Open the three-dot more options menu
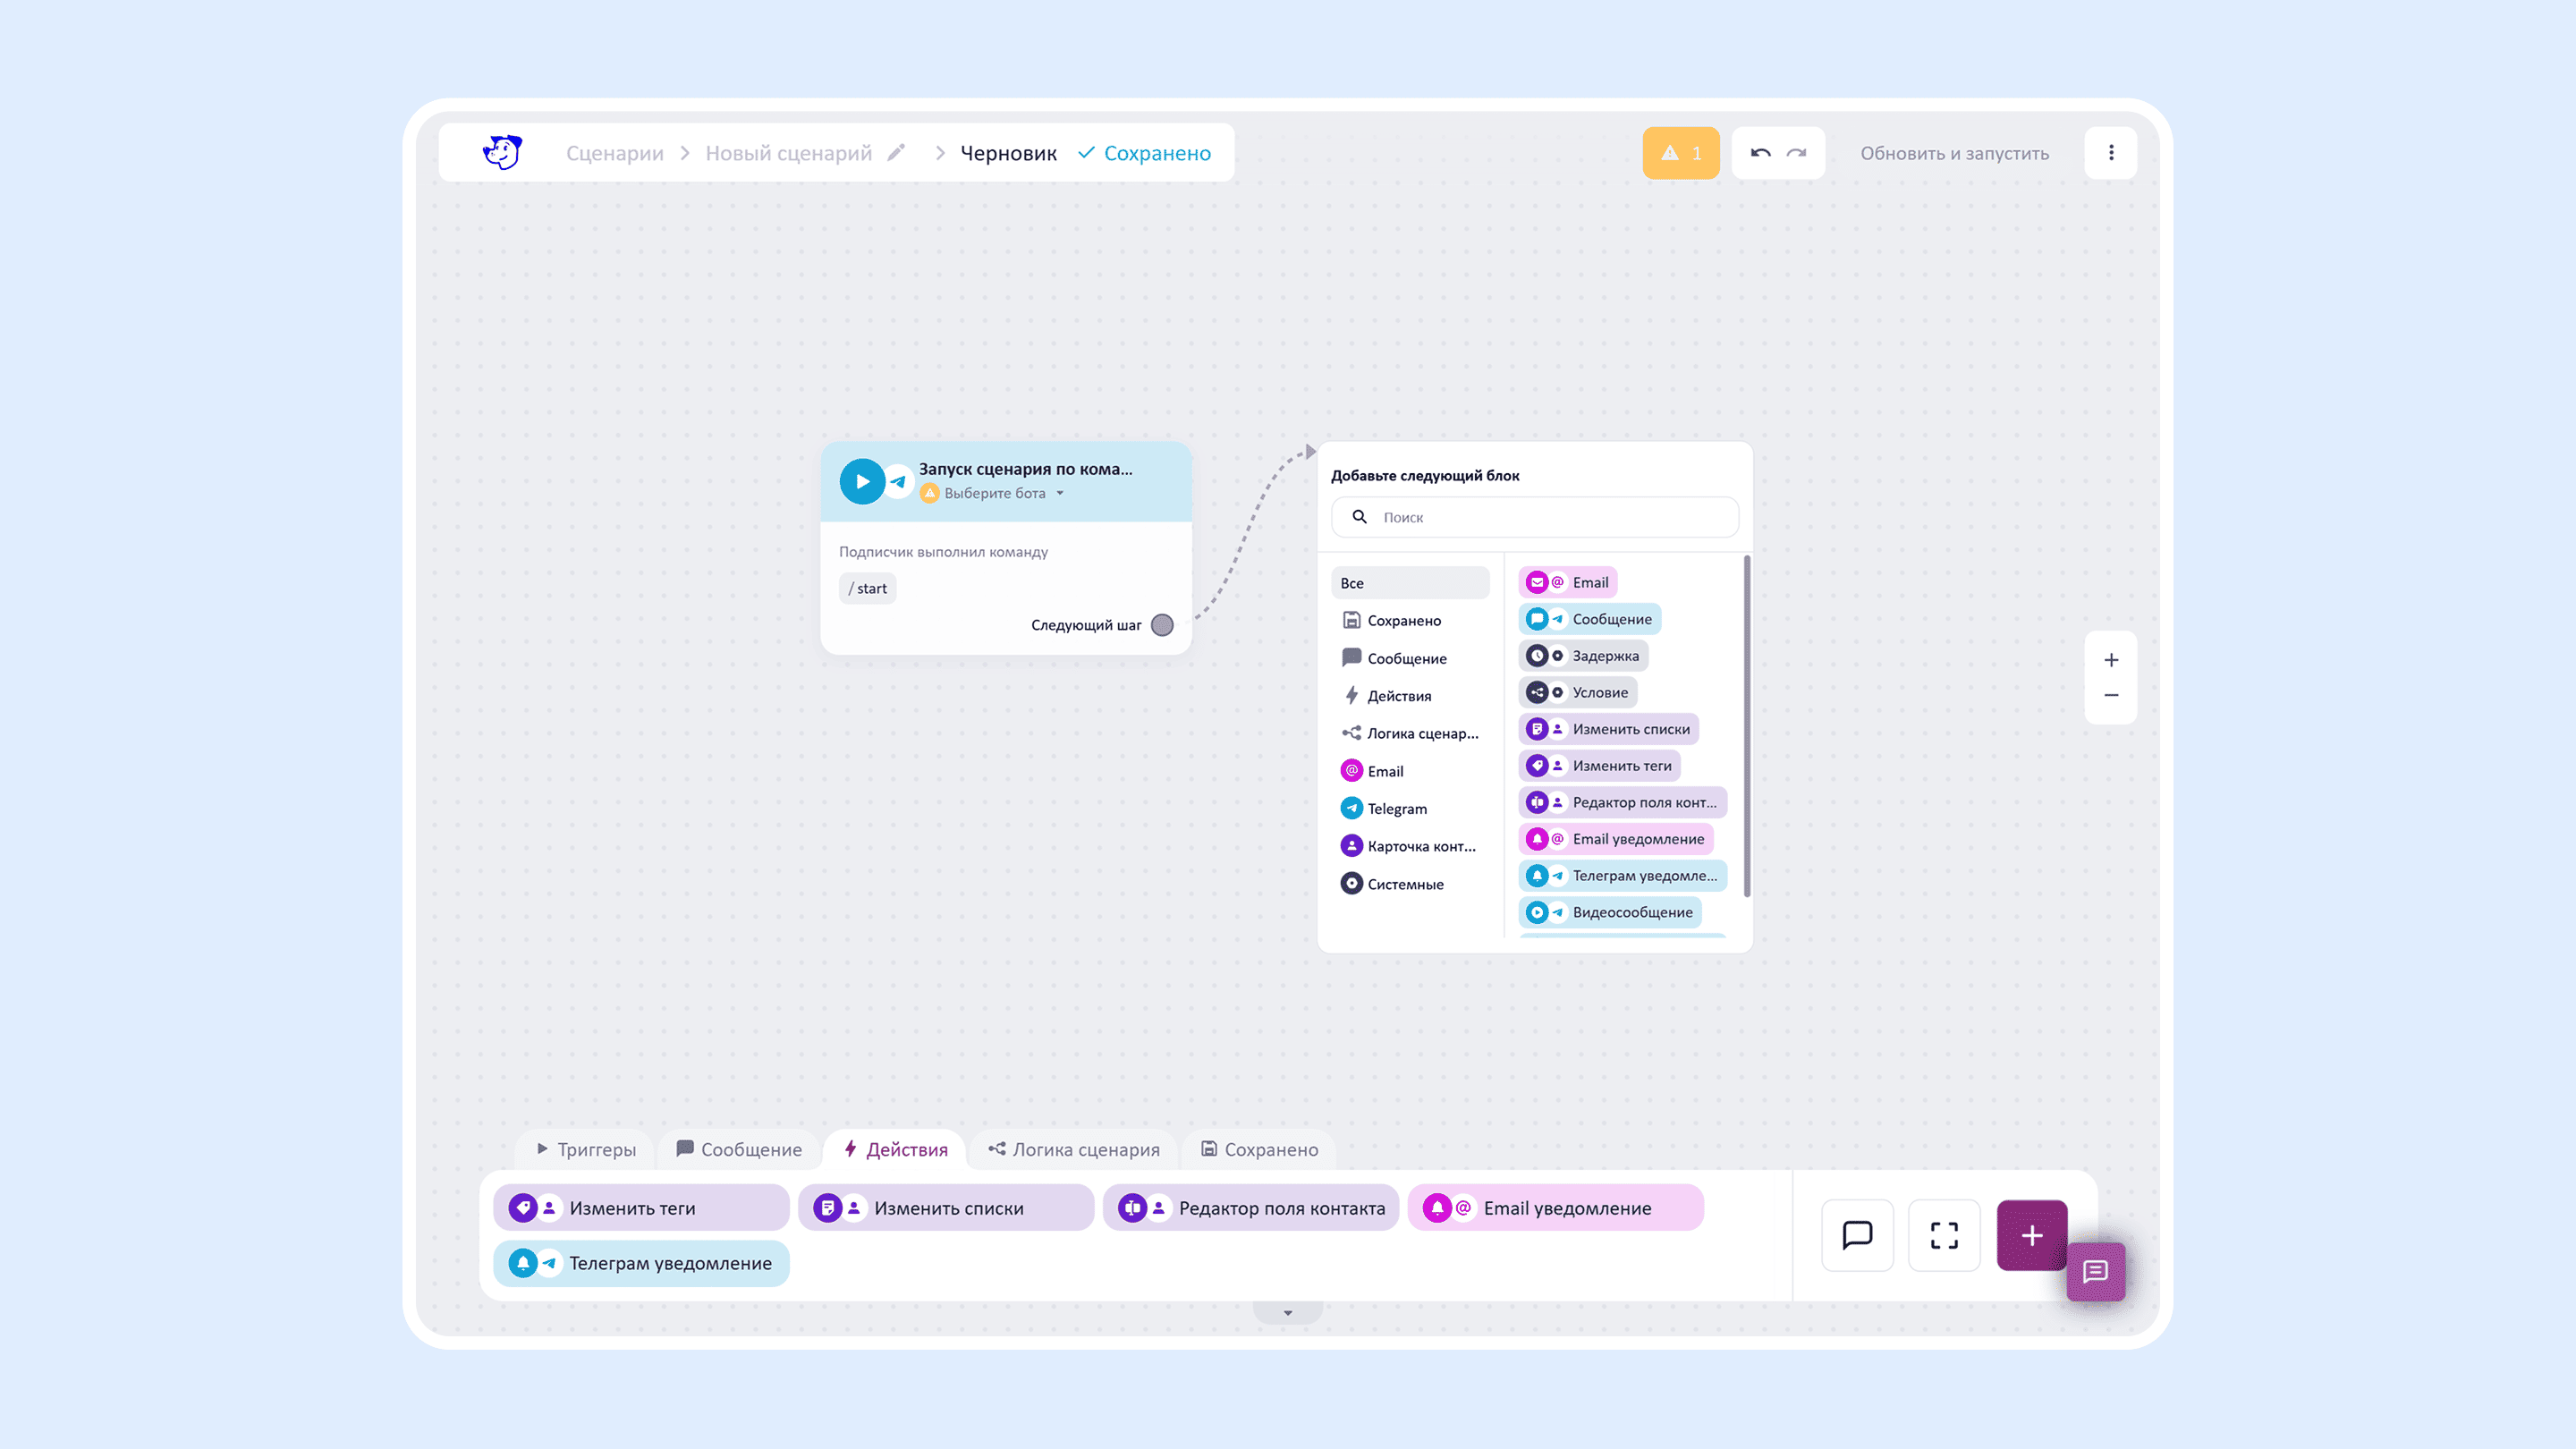This screenshot has height=1449, width=2576. 2110,153
